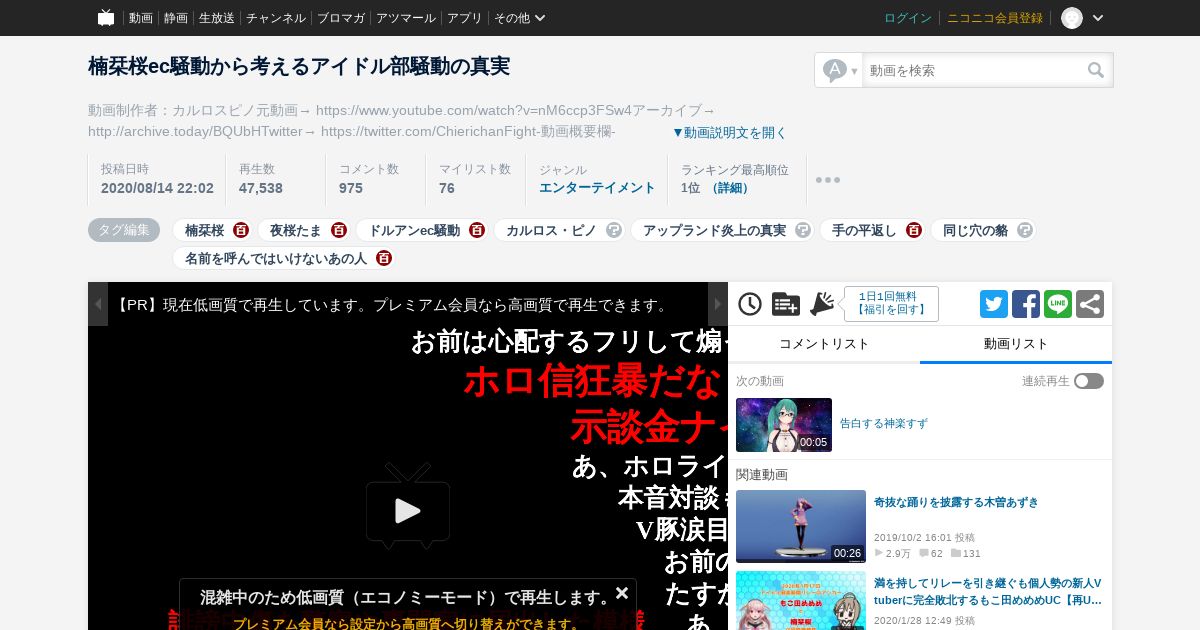Open the 楠栞桜 tag
Screen dimensions: 1200x630
pyautogui.click(x=204, y=230)
